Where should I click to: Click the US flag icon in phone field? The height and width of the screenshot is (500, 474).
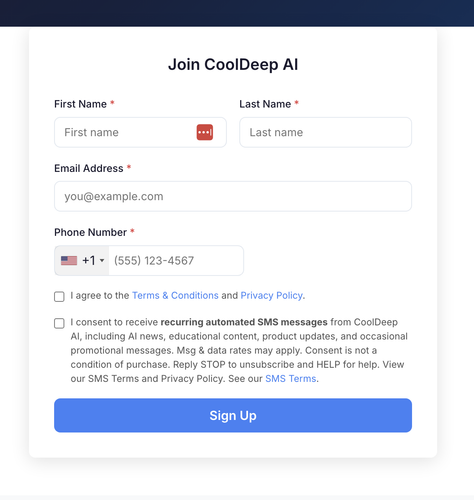click(69, 260)
